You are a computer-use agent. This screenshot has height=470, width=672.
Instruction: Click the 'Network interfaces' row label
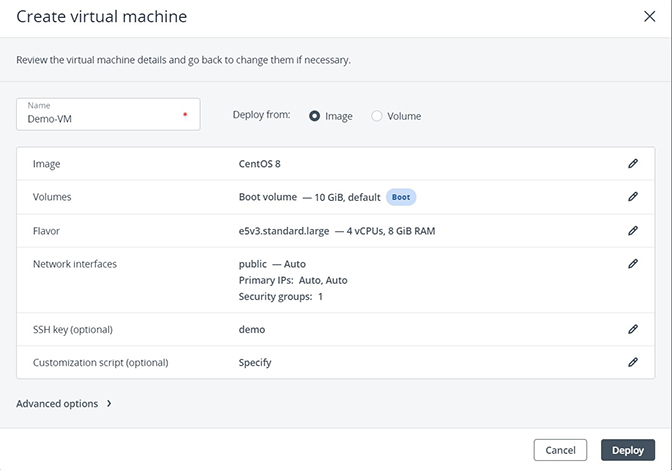tap(75, 264)
